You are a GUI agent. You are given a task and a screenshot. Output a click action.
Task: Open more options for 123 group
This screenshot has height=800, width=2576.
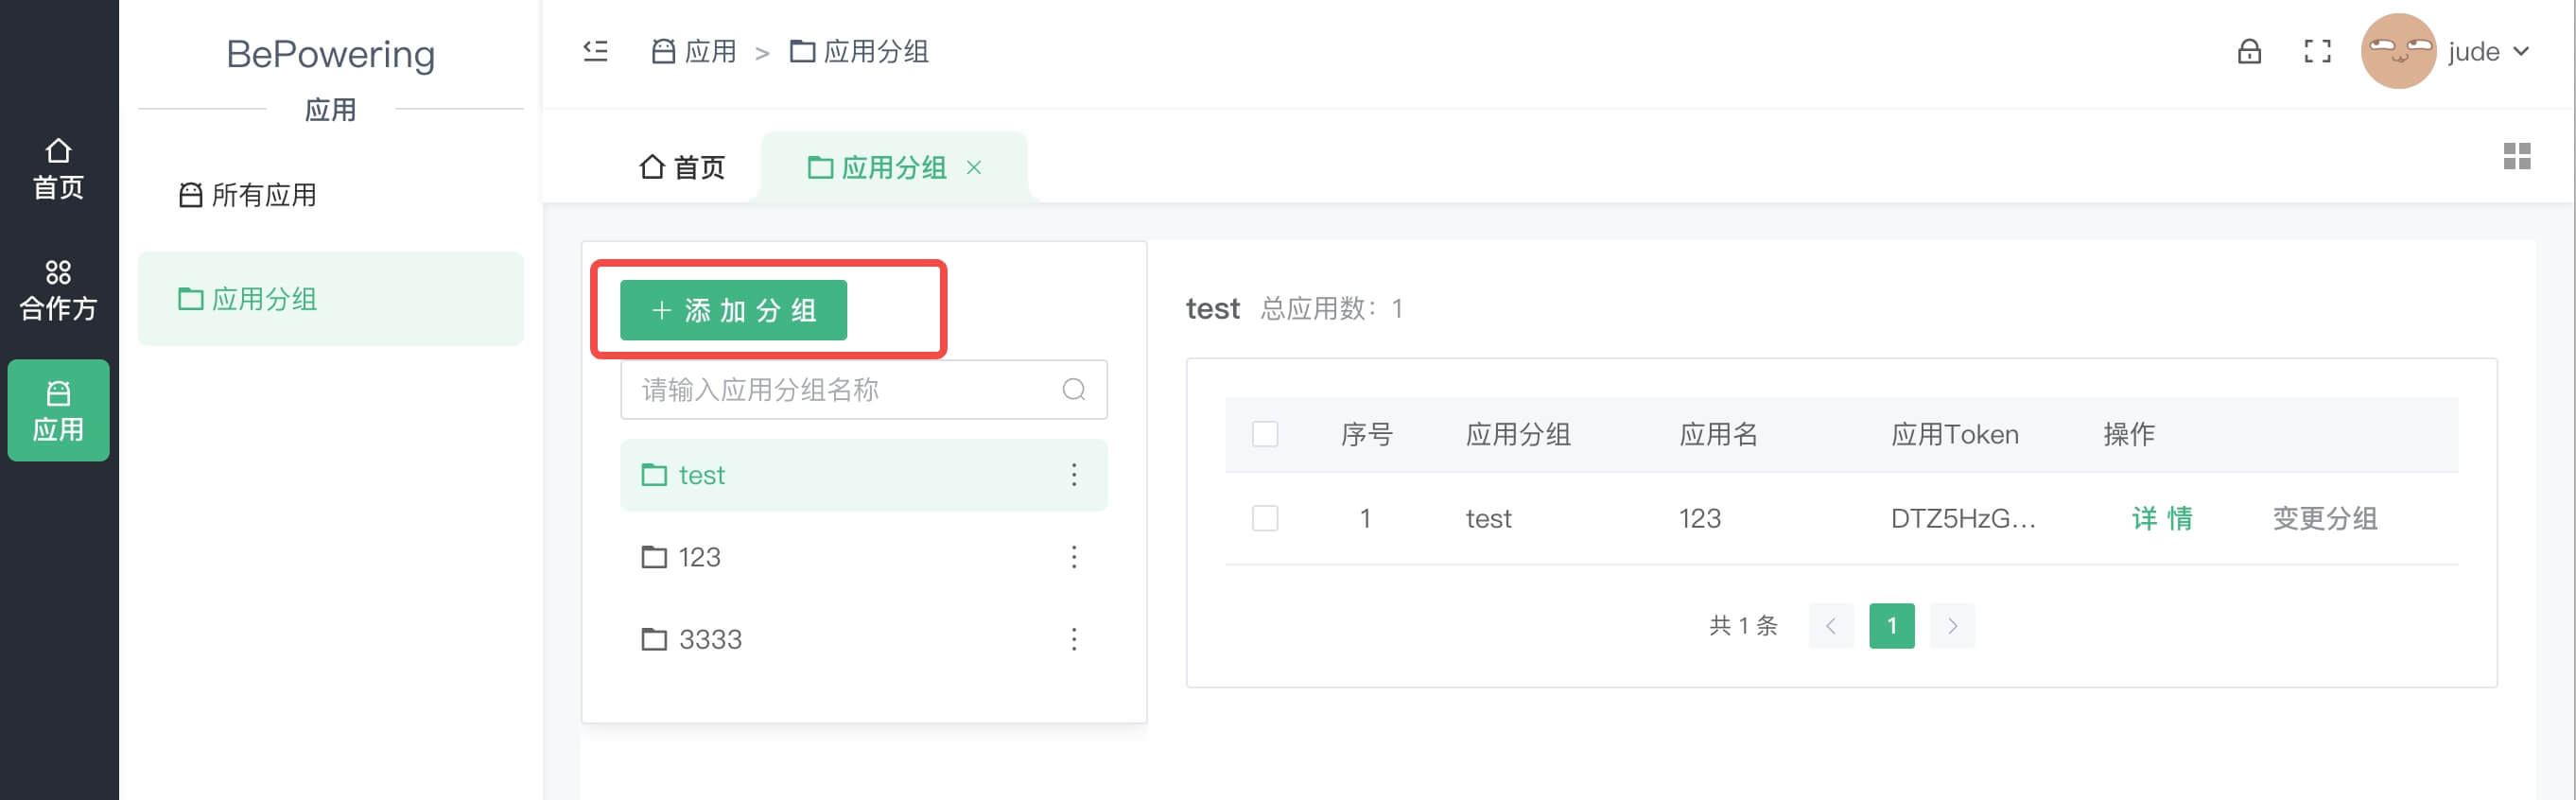click(x=1074, y=557)
